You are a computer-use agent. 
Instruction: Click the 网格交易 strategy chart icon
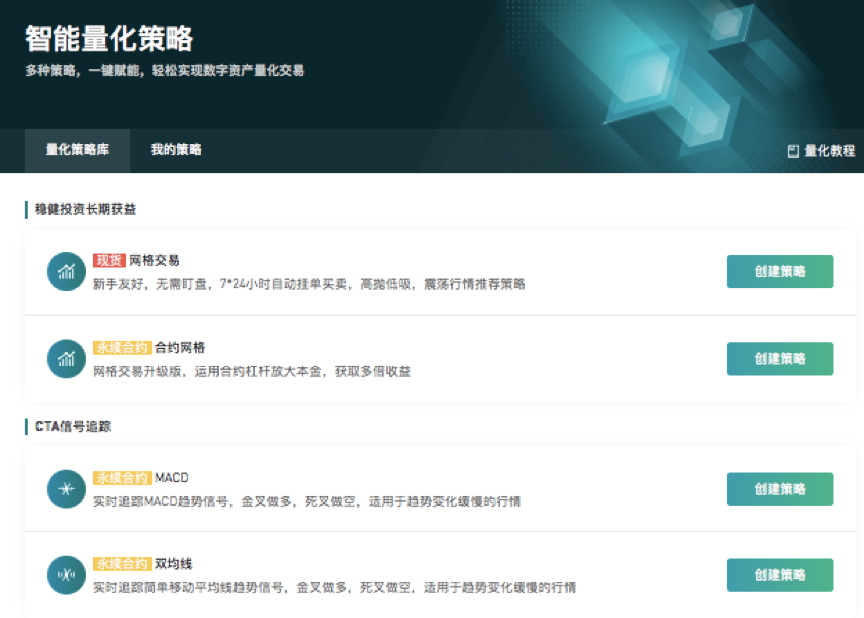point(66,272)
